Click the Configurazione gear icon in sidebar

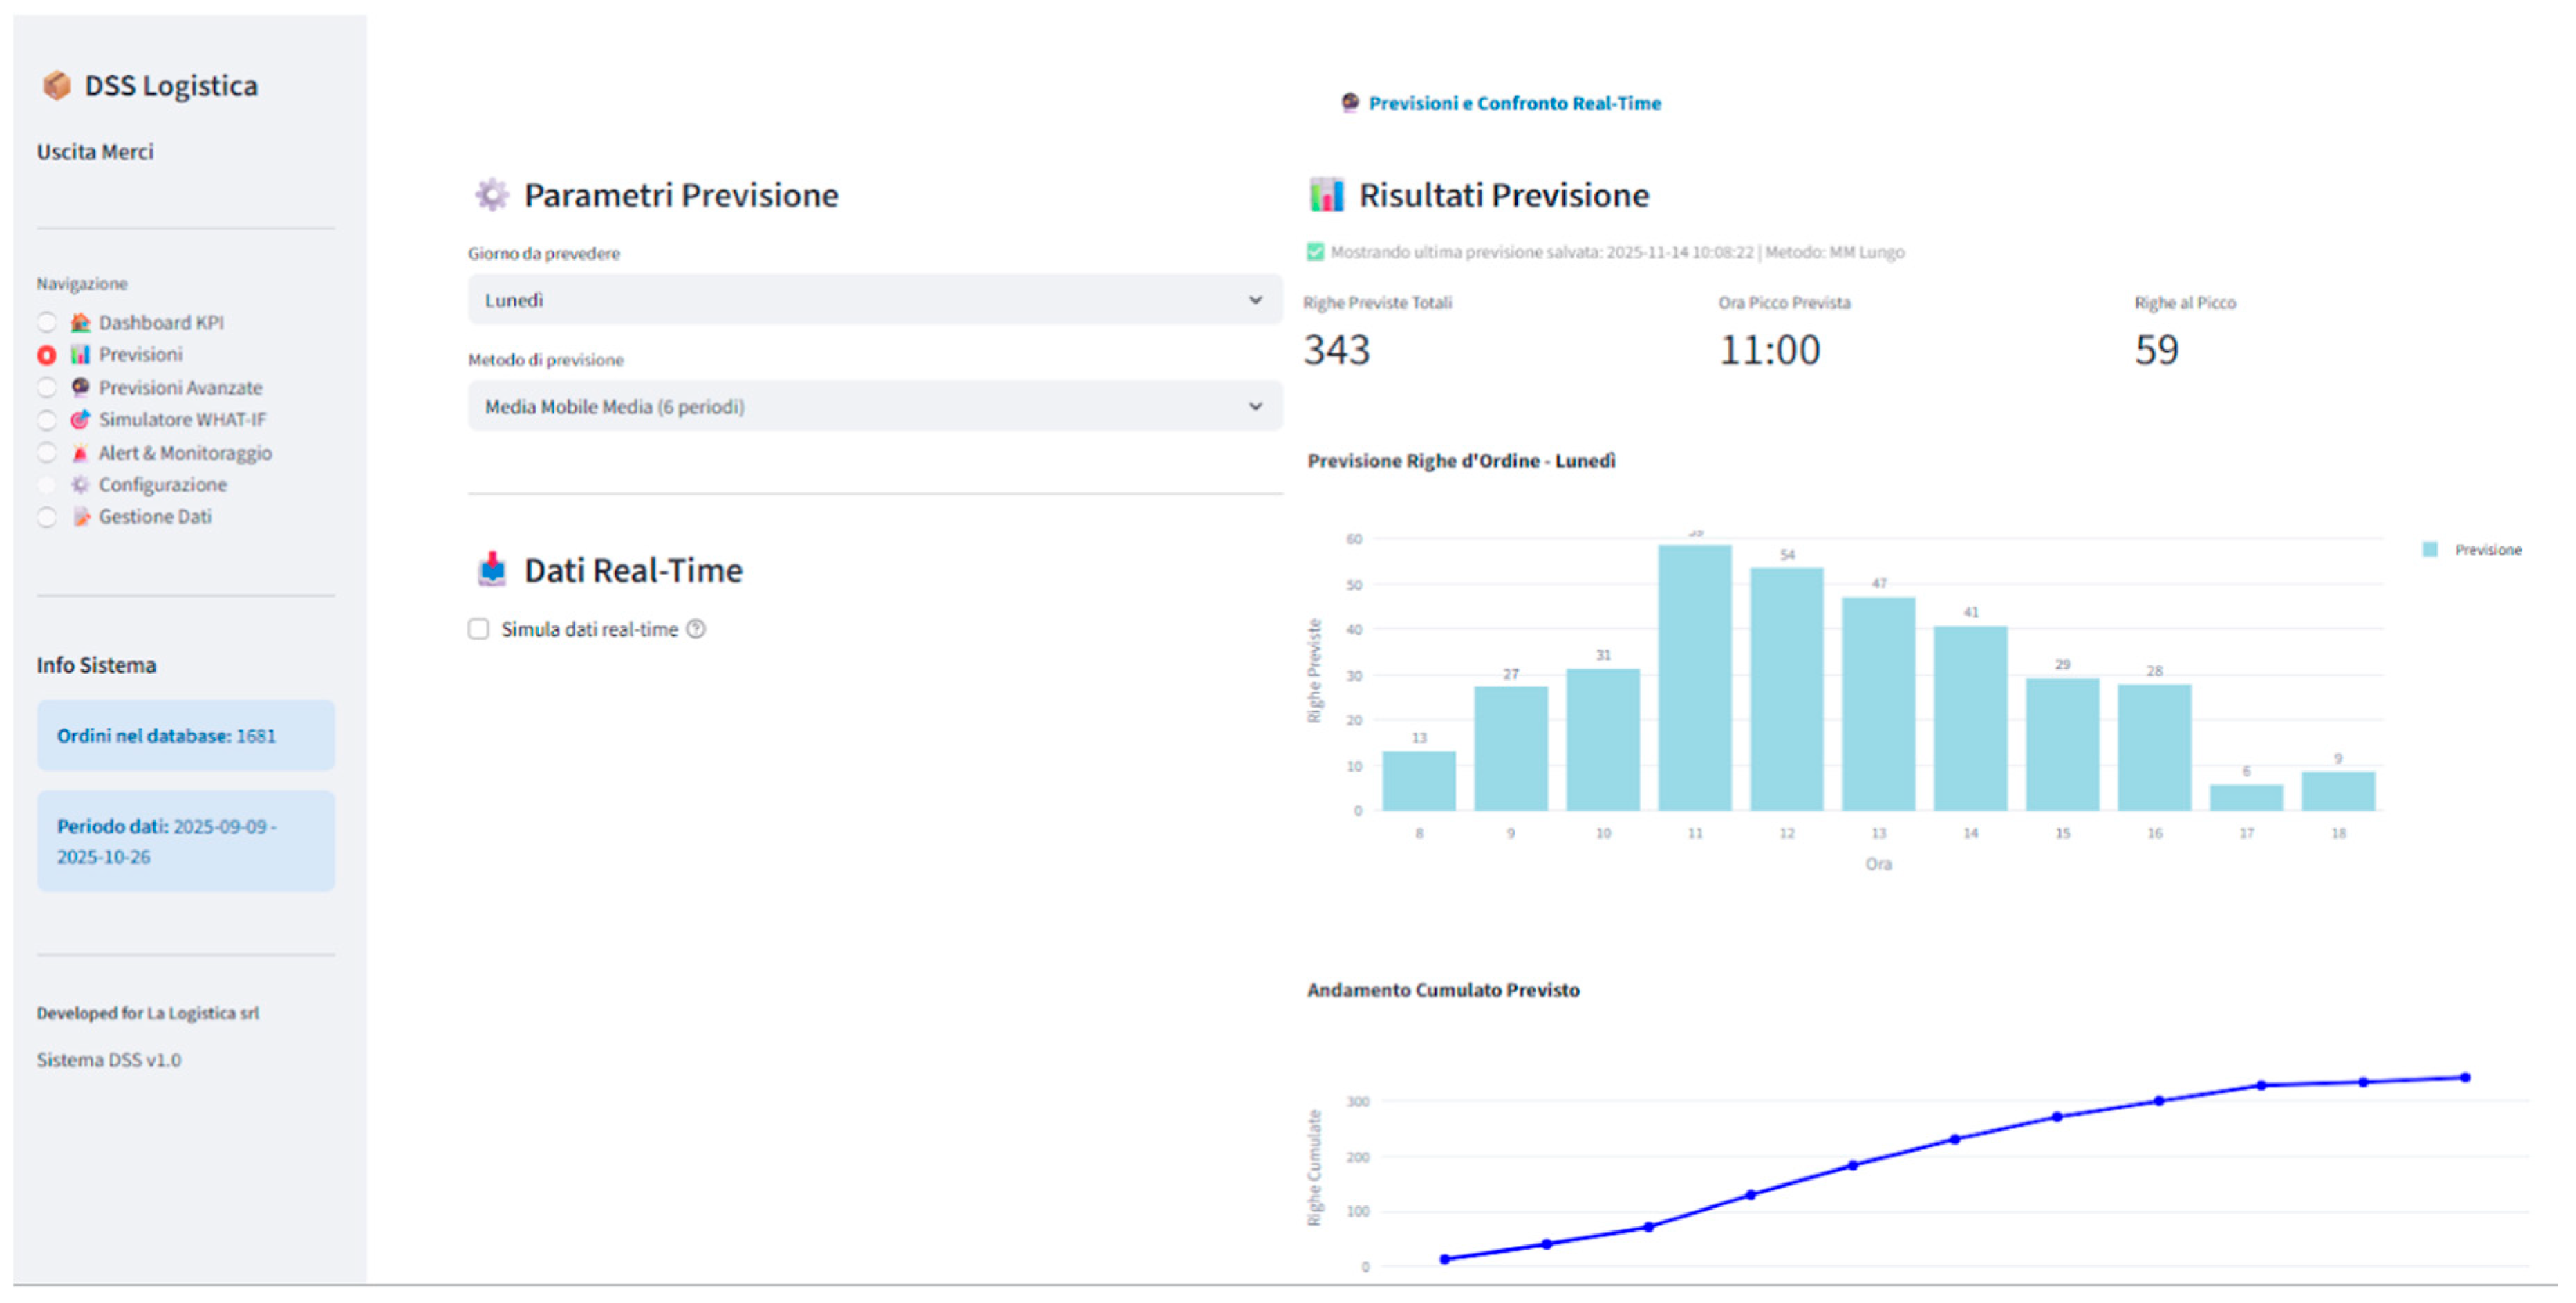pyautogui.click(x=80, y=484)
